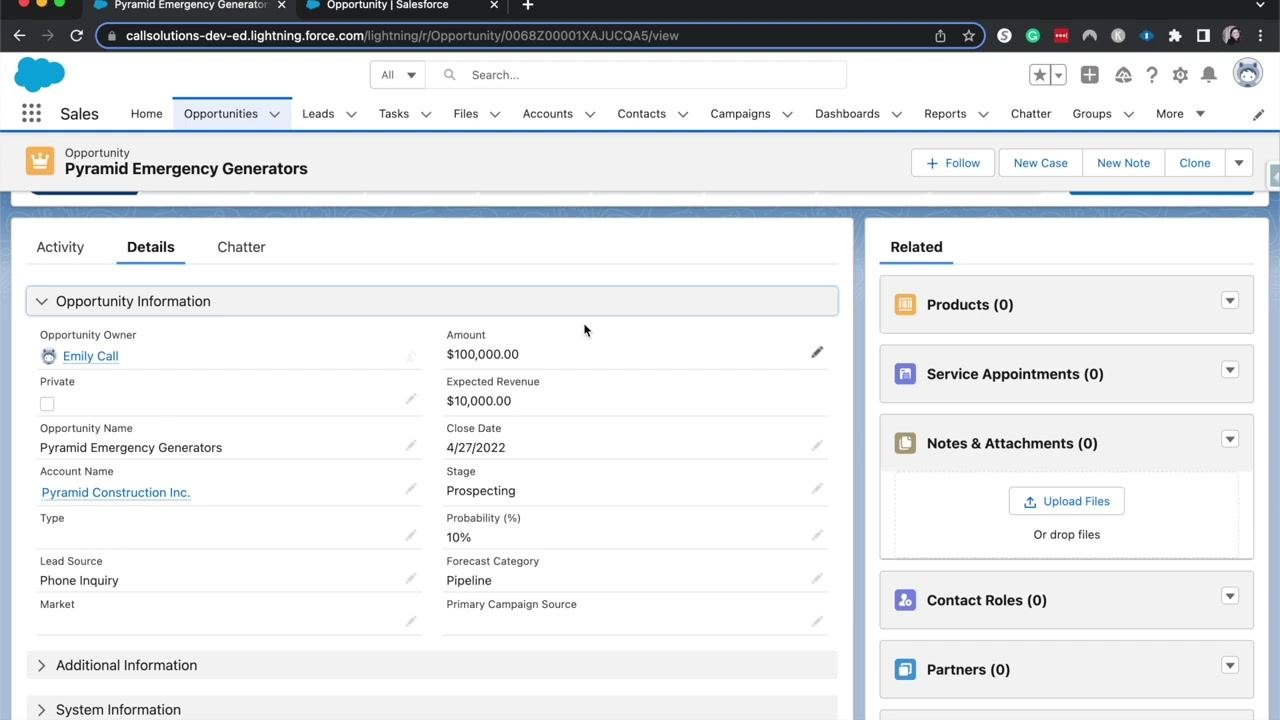The image size is (1280, 720).
Task: Click the Clone button
Action: point(1195,163)
